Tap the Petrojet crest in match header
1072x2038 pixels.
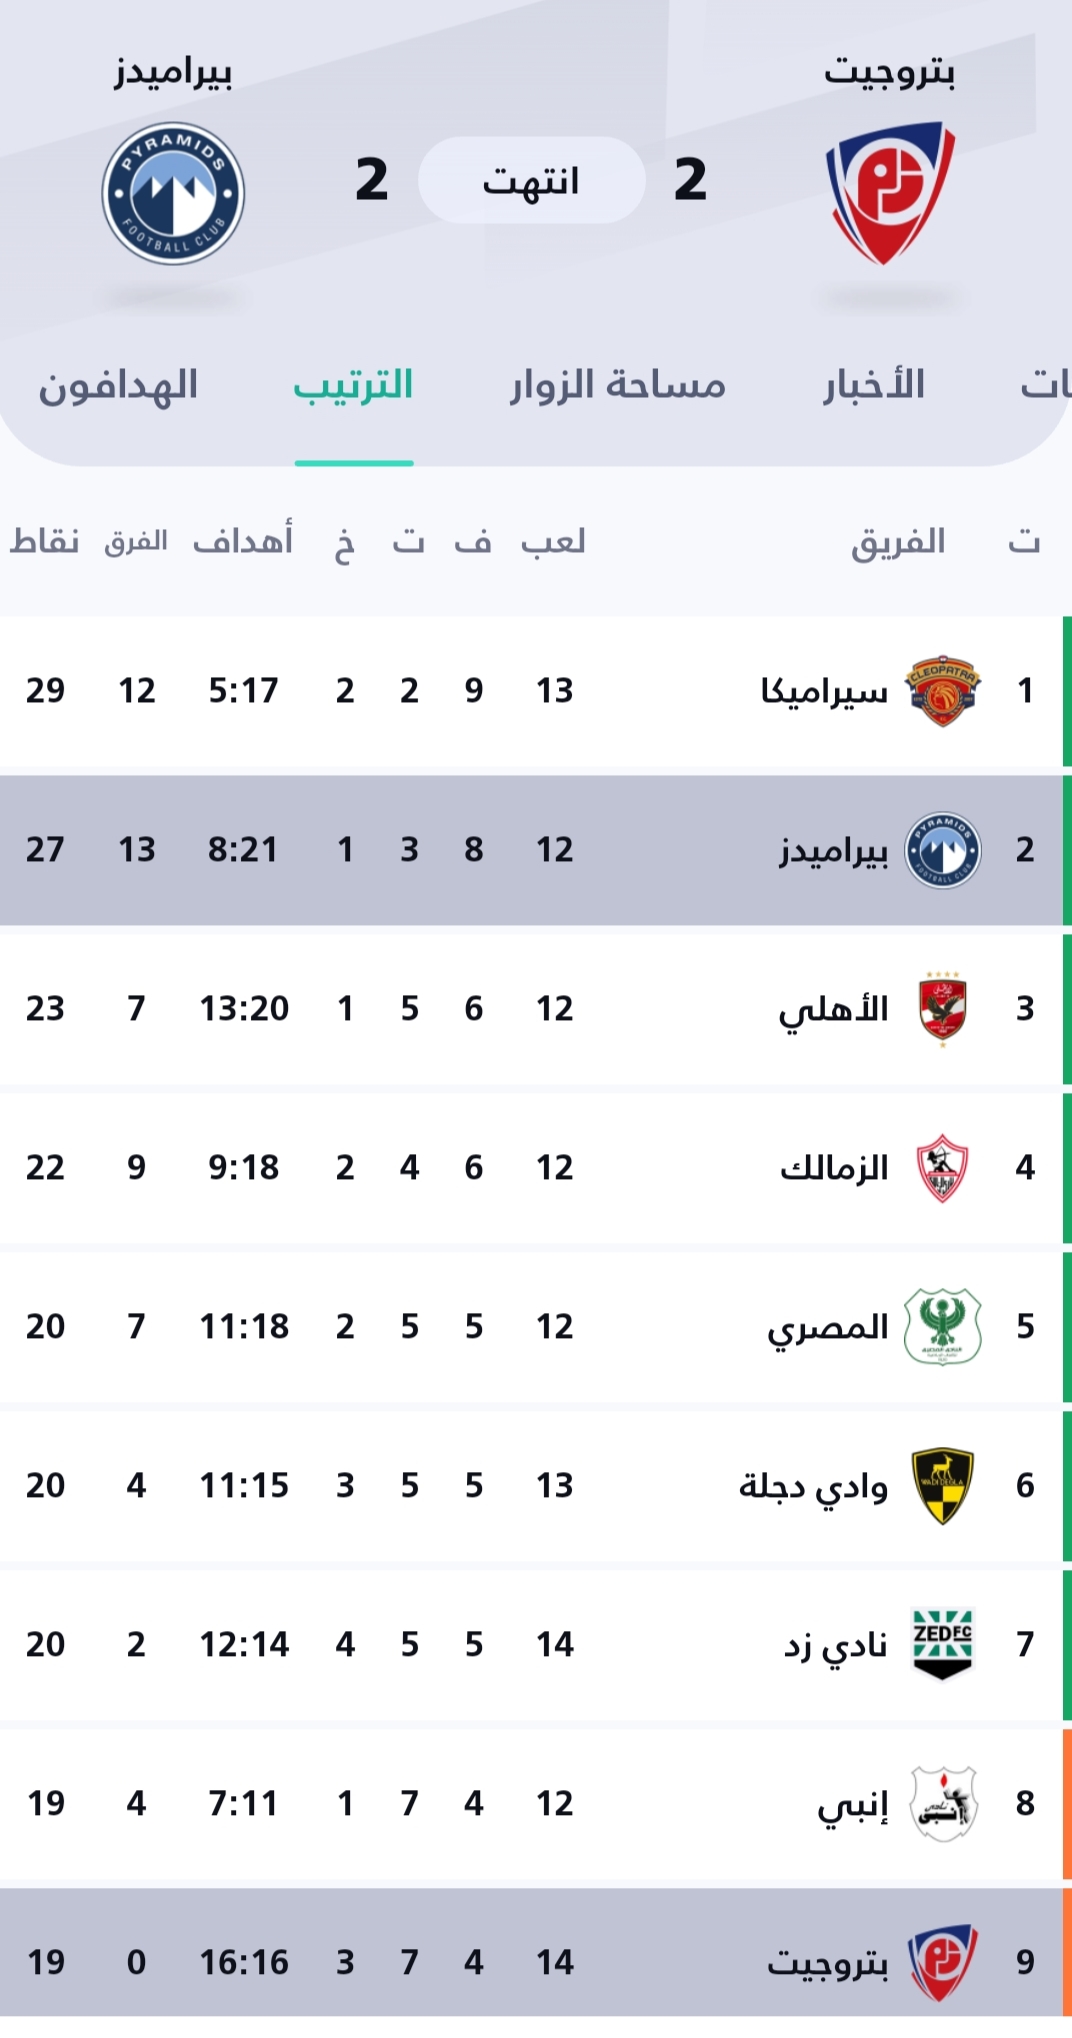pos(890,193)
